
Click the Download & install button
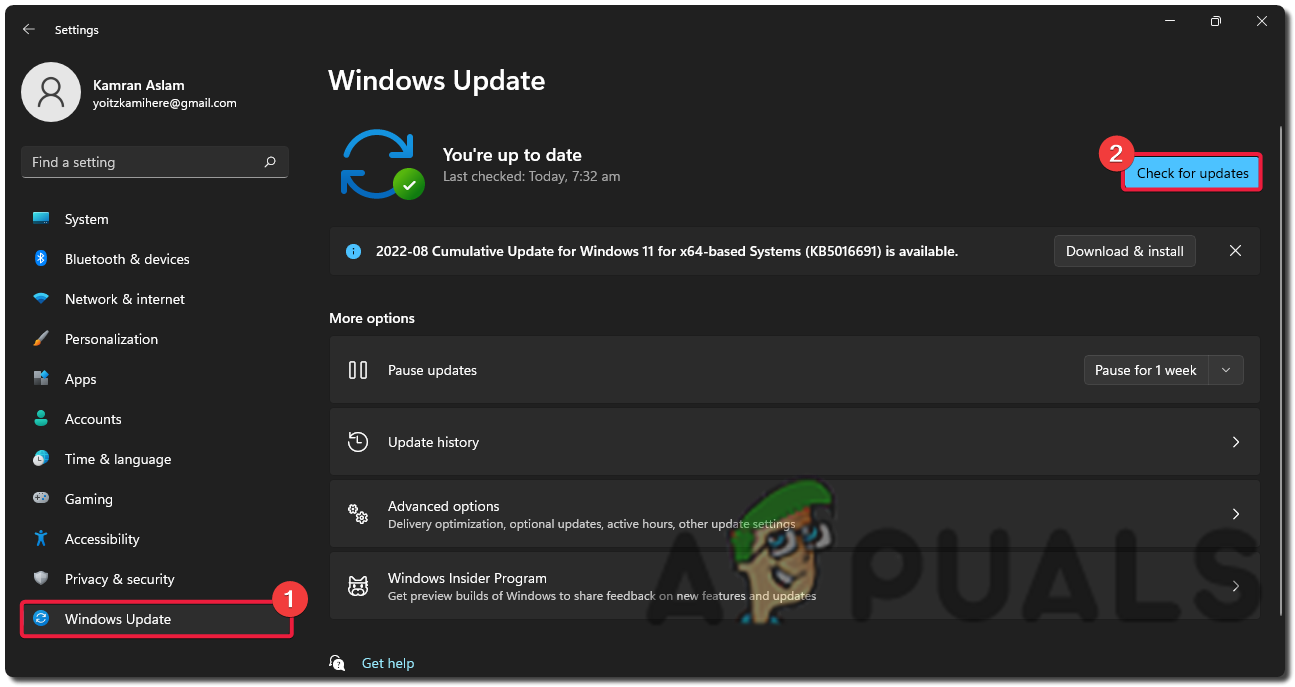click(1124, 251)
